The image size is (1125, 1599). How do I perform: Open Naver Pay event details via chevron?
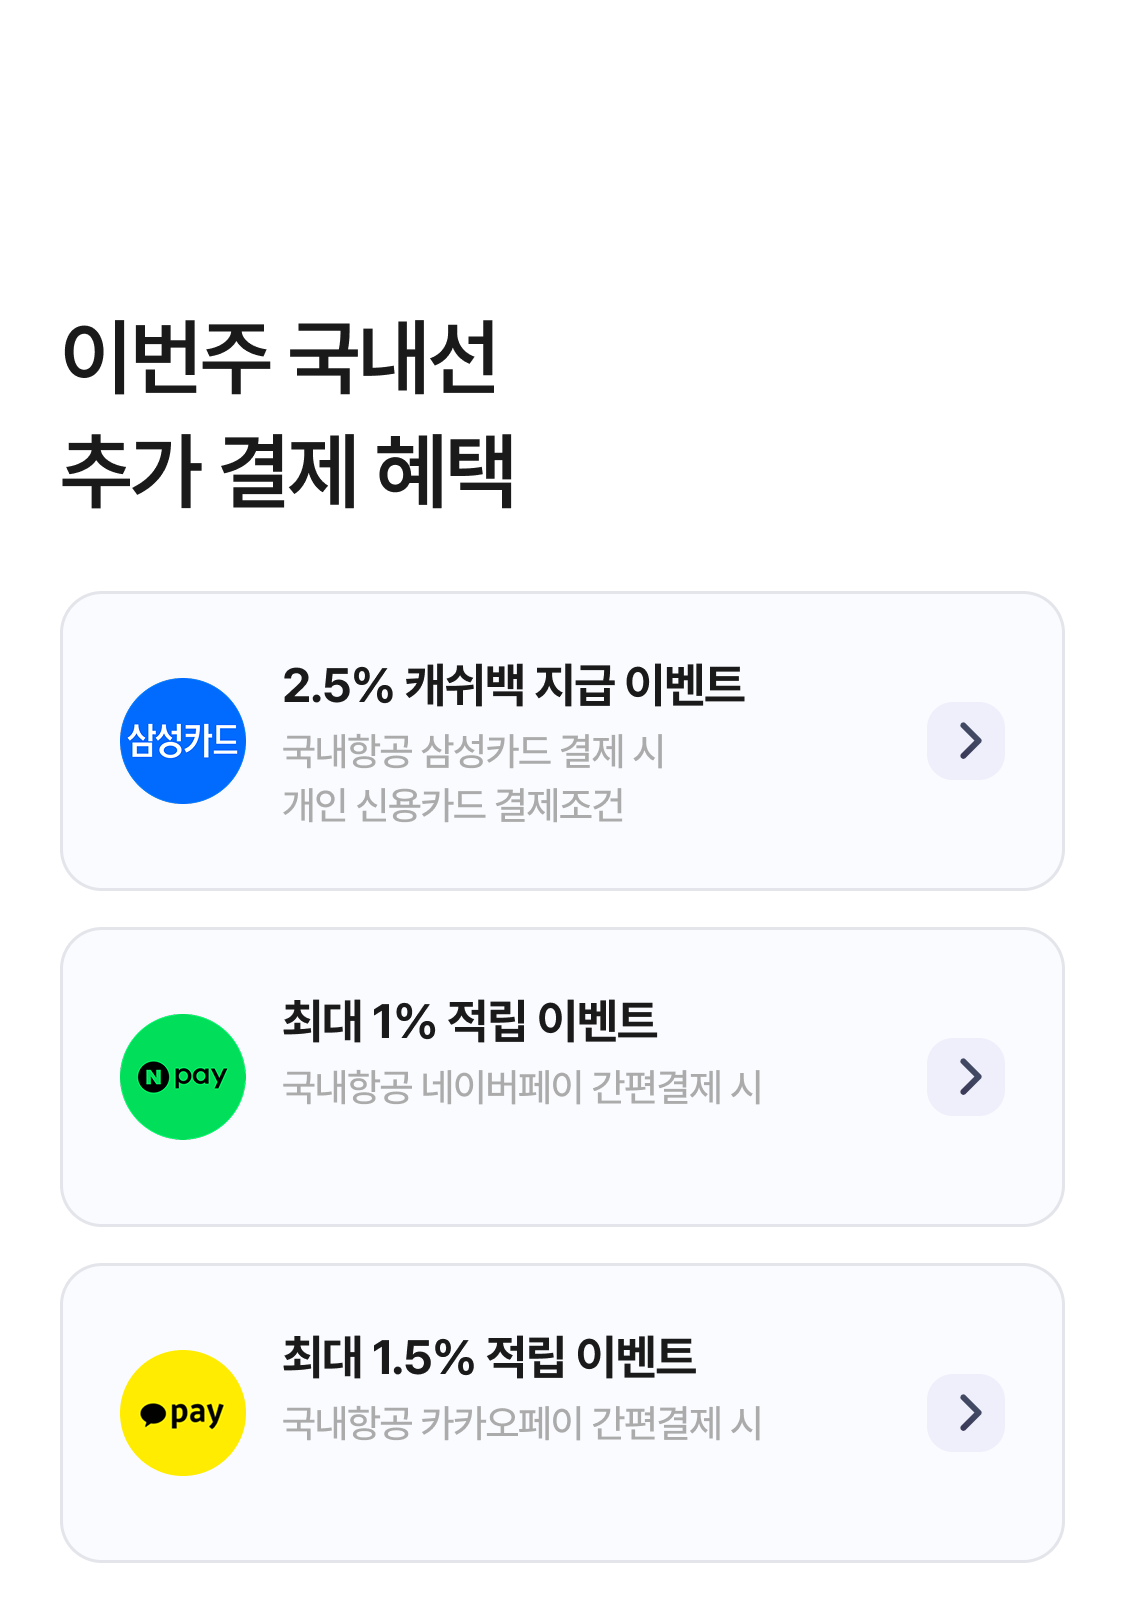click(966, 1077)
